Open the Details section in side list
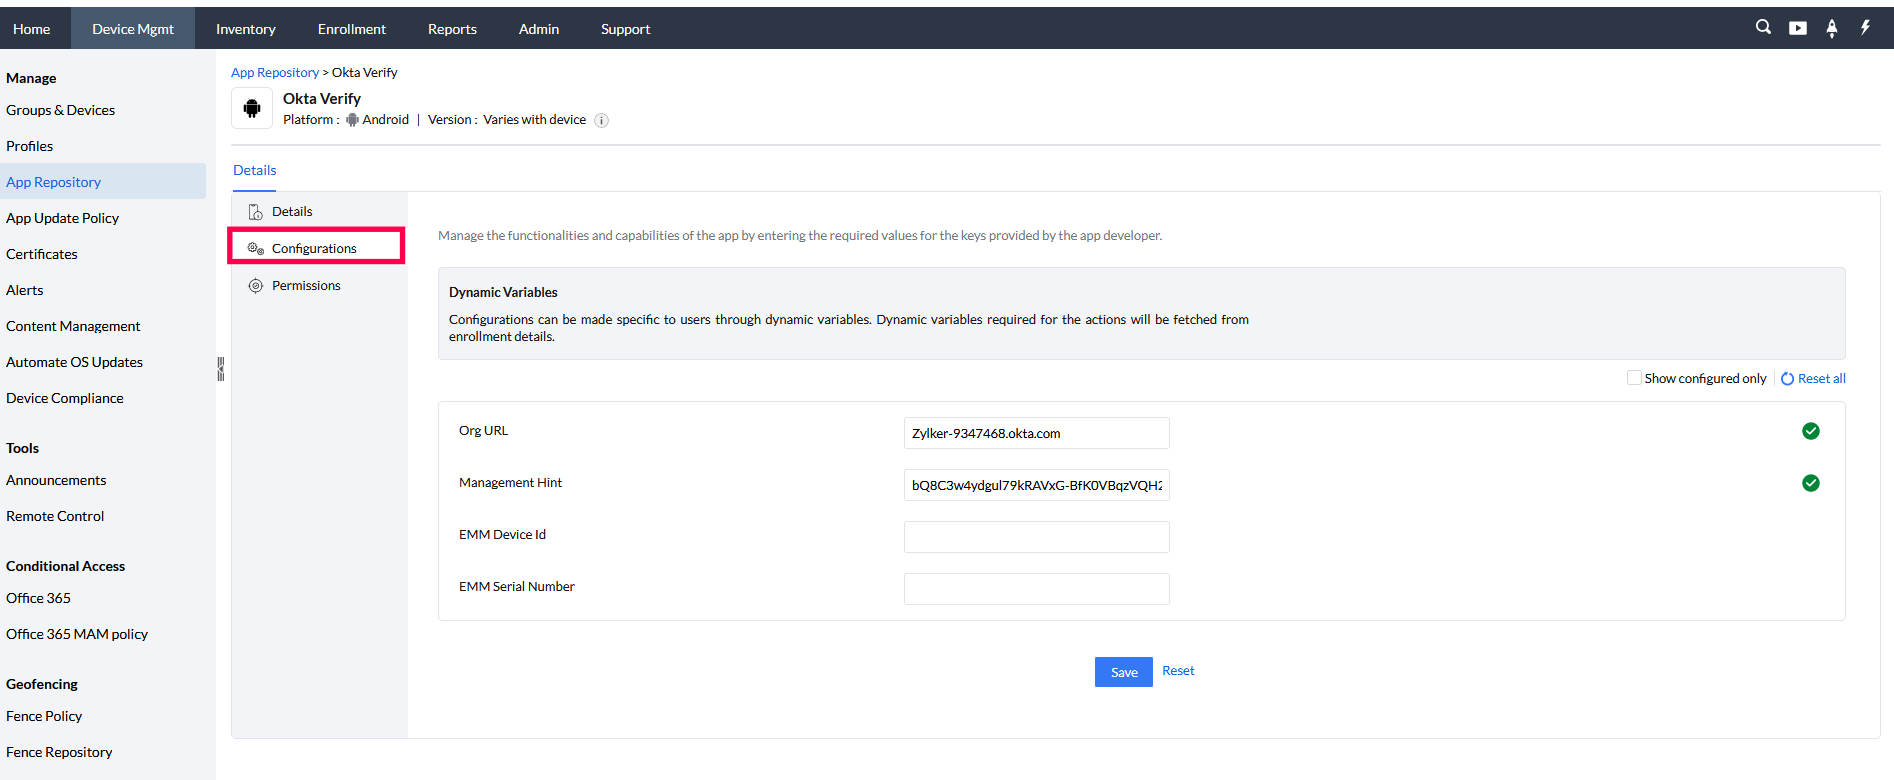The image size is (1894, 780). pos(292,212)
